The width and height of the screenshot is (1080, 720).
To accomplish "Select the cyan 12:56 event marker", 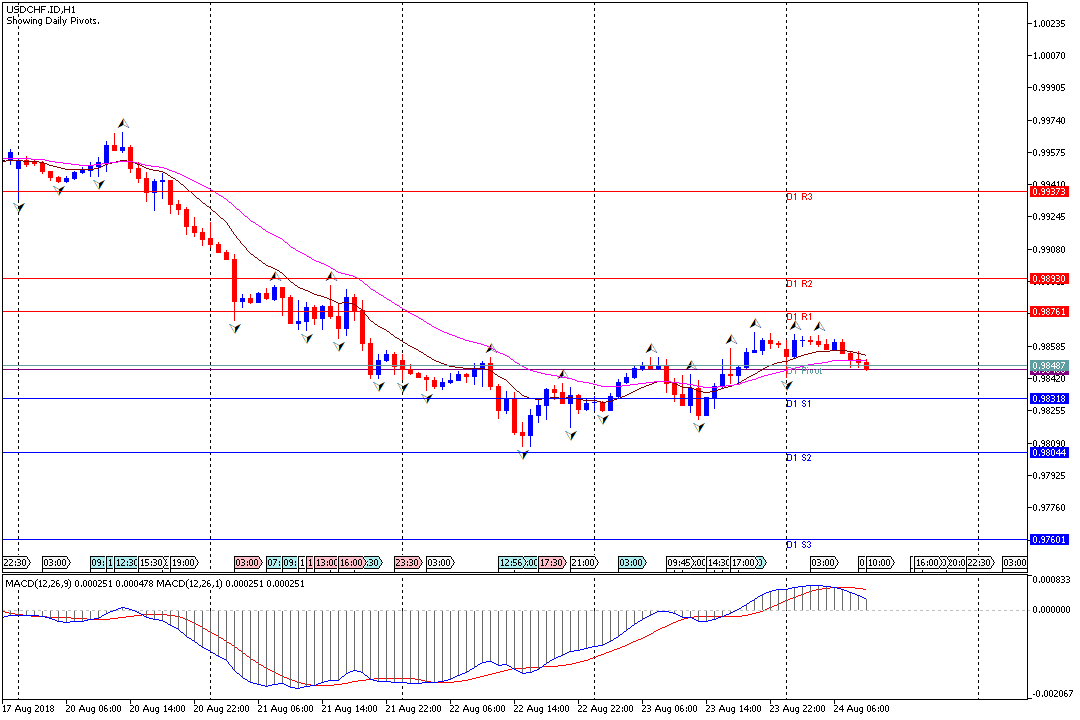I will pos(511,563).
